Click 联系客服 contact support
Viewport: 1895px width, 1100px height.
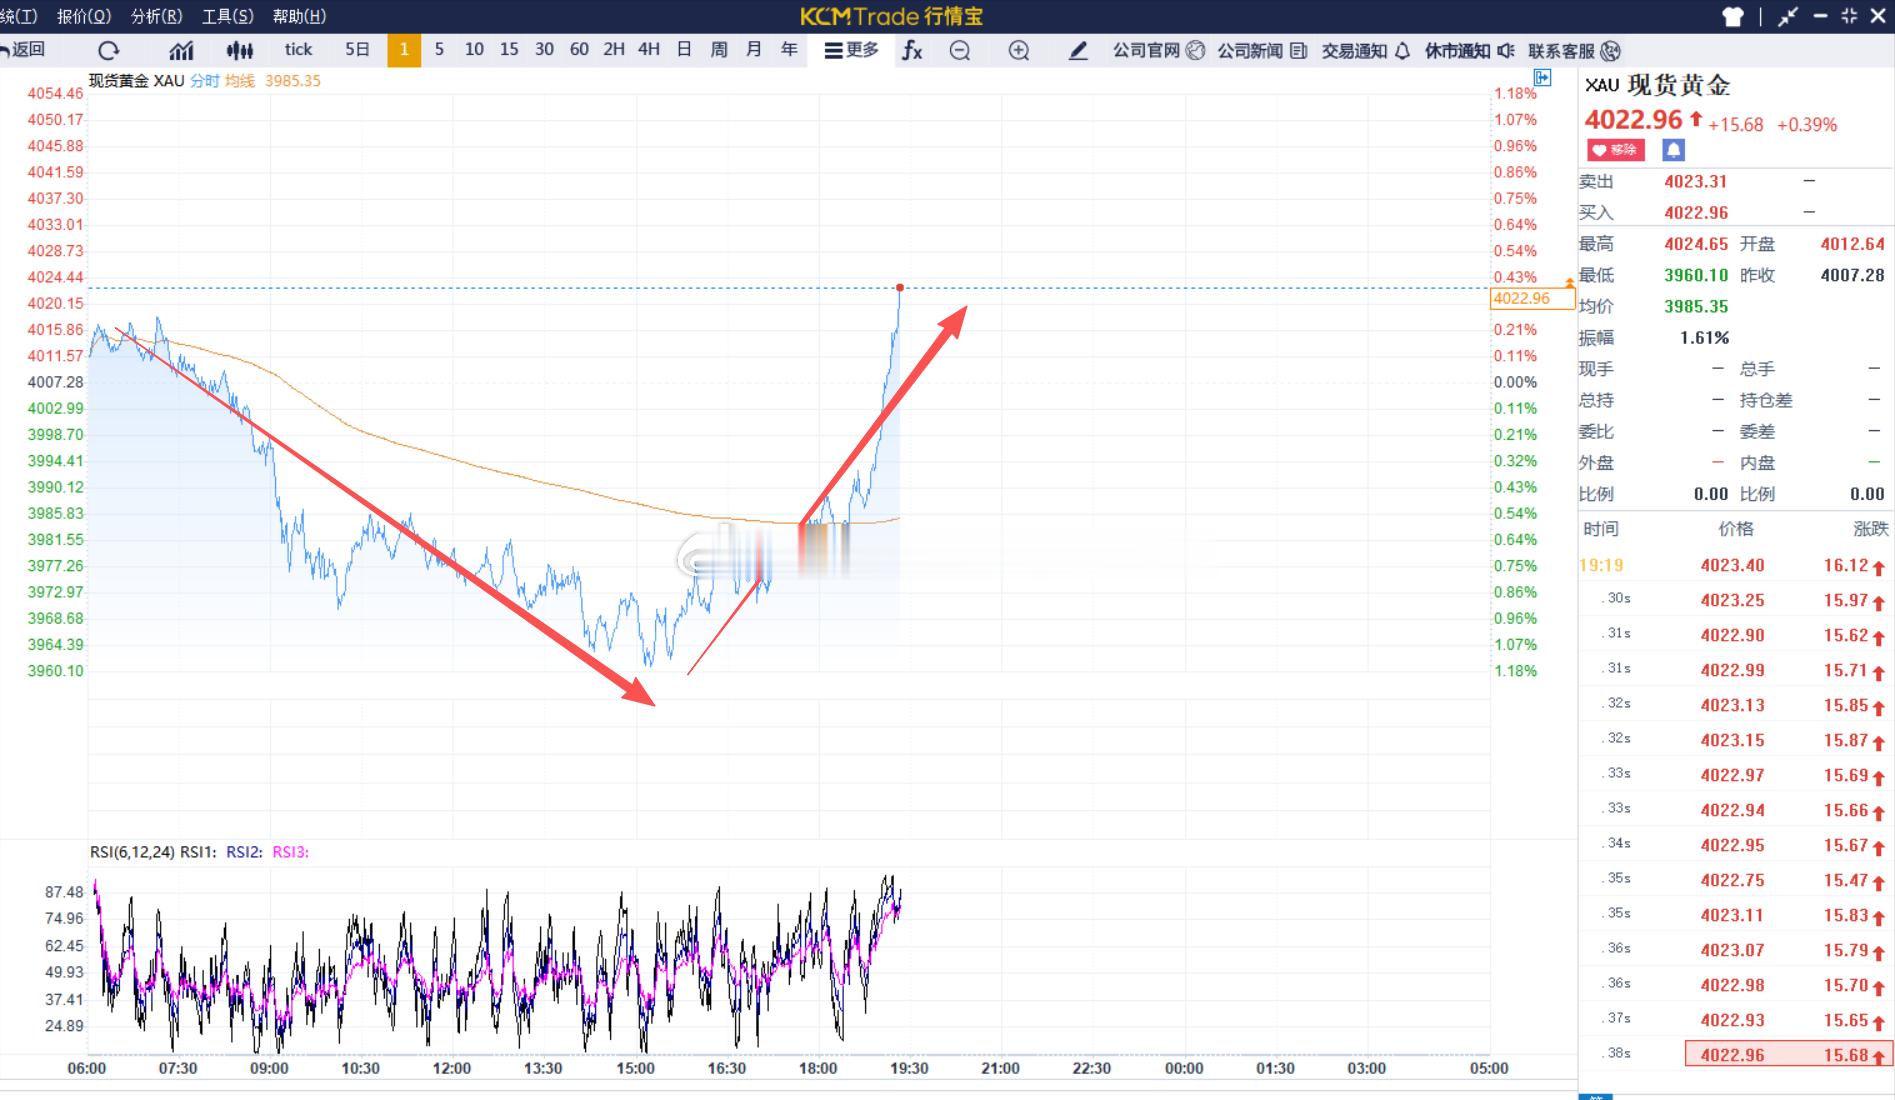point(1574,51)
